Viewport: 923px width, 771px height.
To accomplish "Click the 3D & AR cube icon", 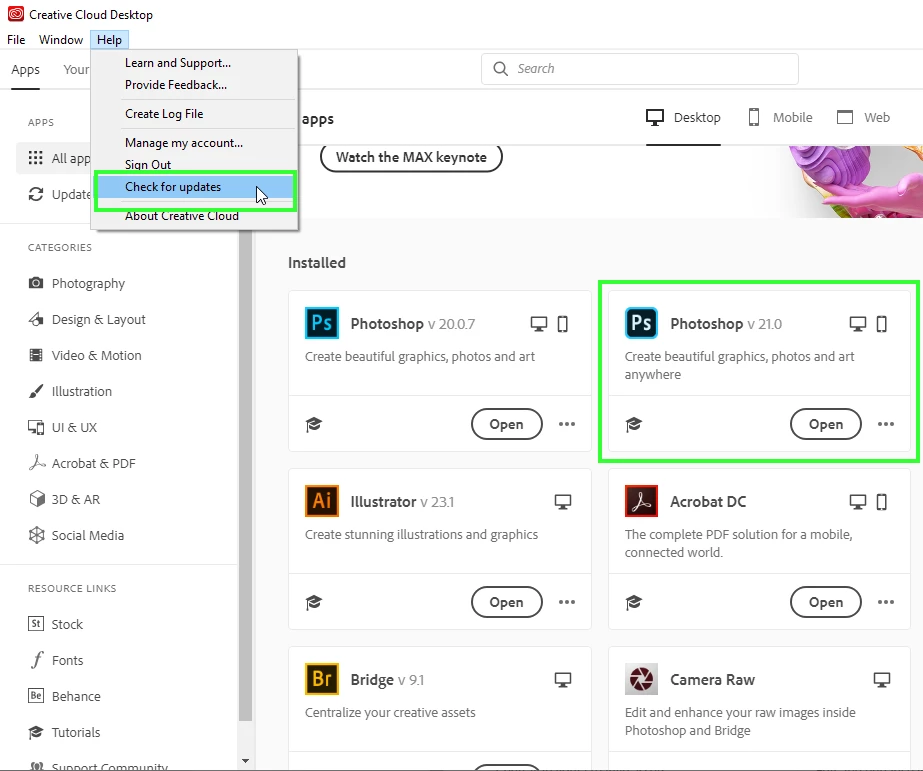I will tap(36, 499).
